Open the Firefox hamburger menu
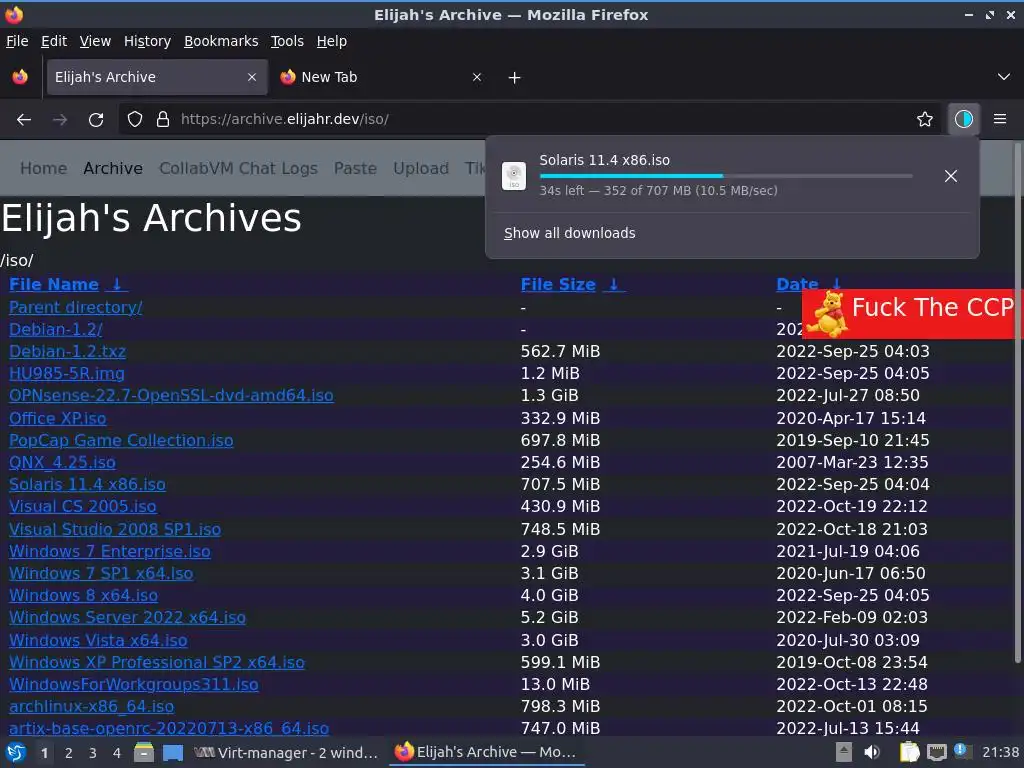Image resolution: width=1024 pixels, height=768 pixels. point(1000,119)
